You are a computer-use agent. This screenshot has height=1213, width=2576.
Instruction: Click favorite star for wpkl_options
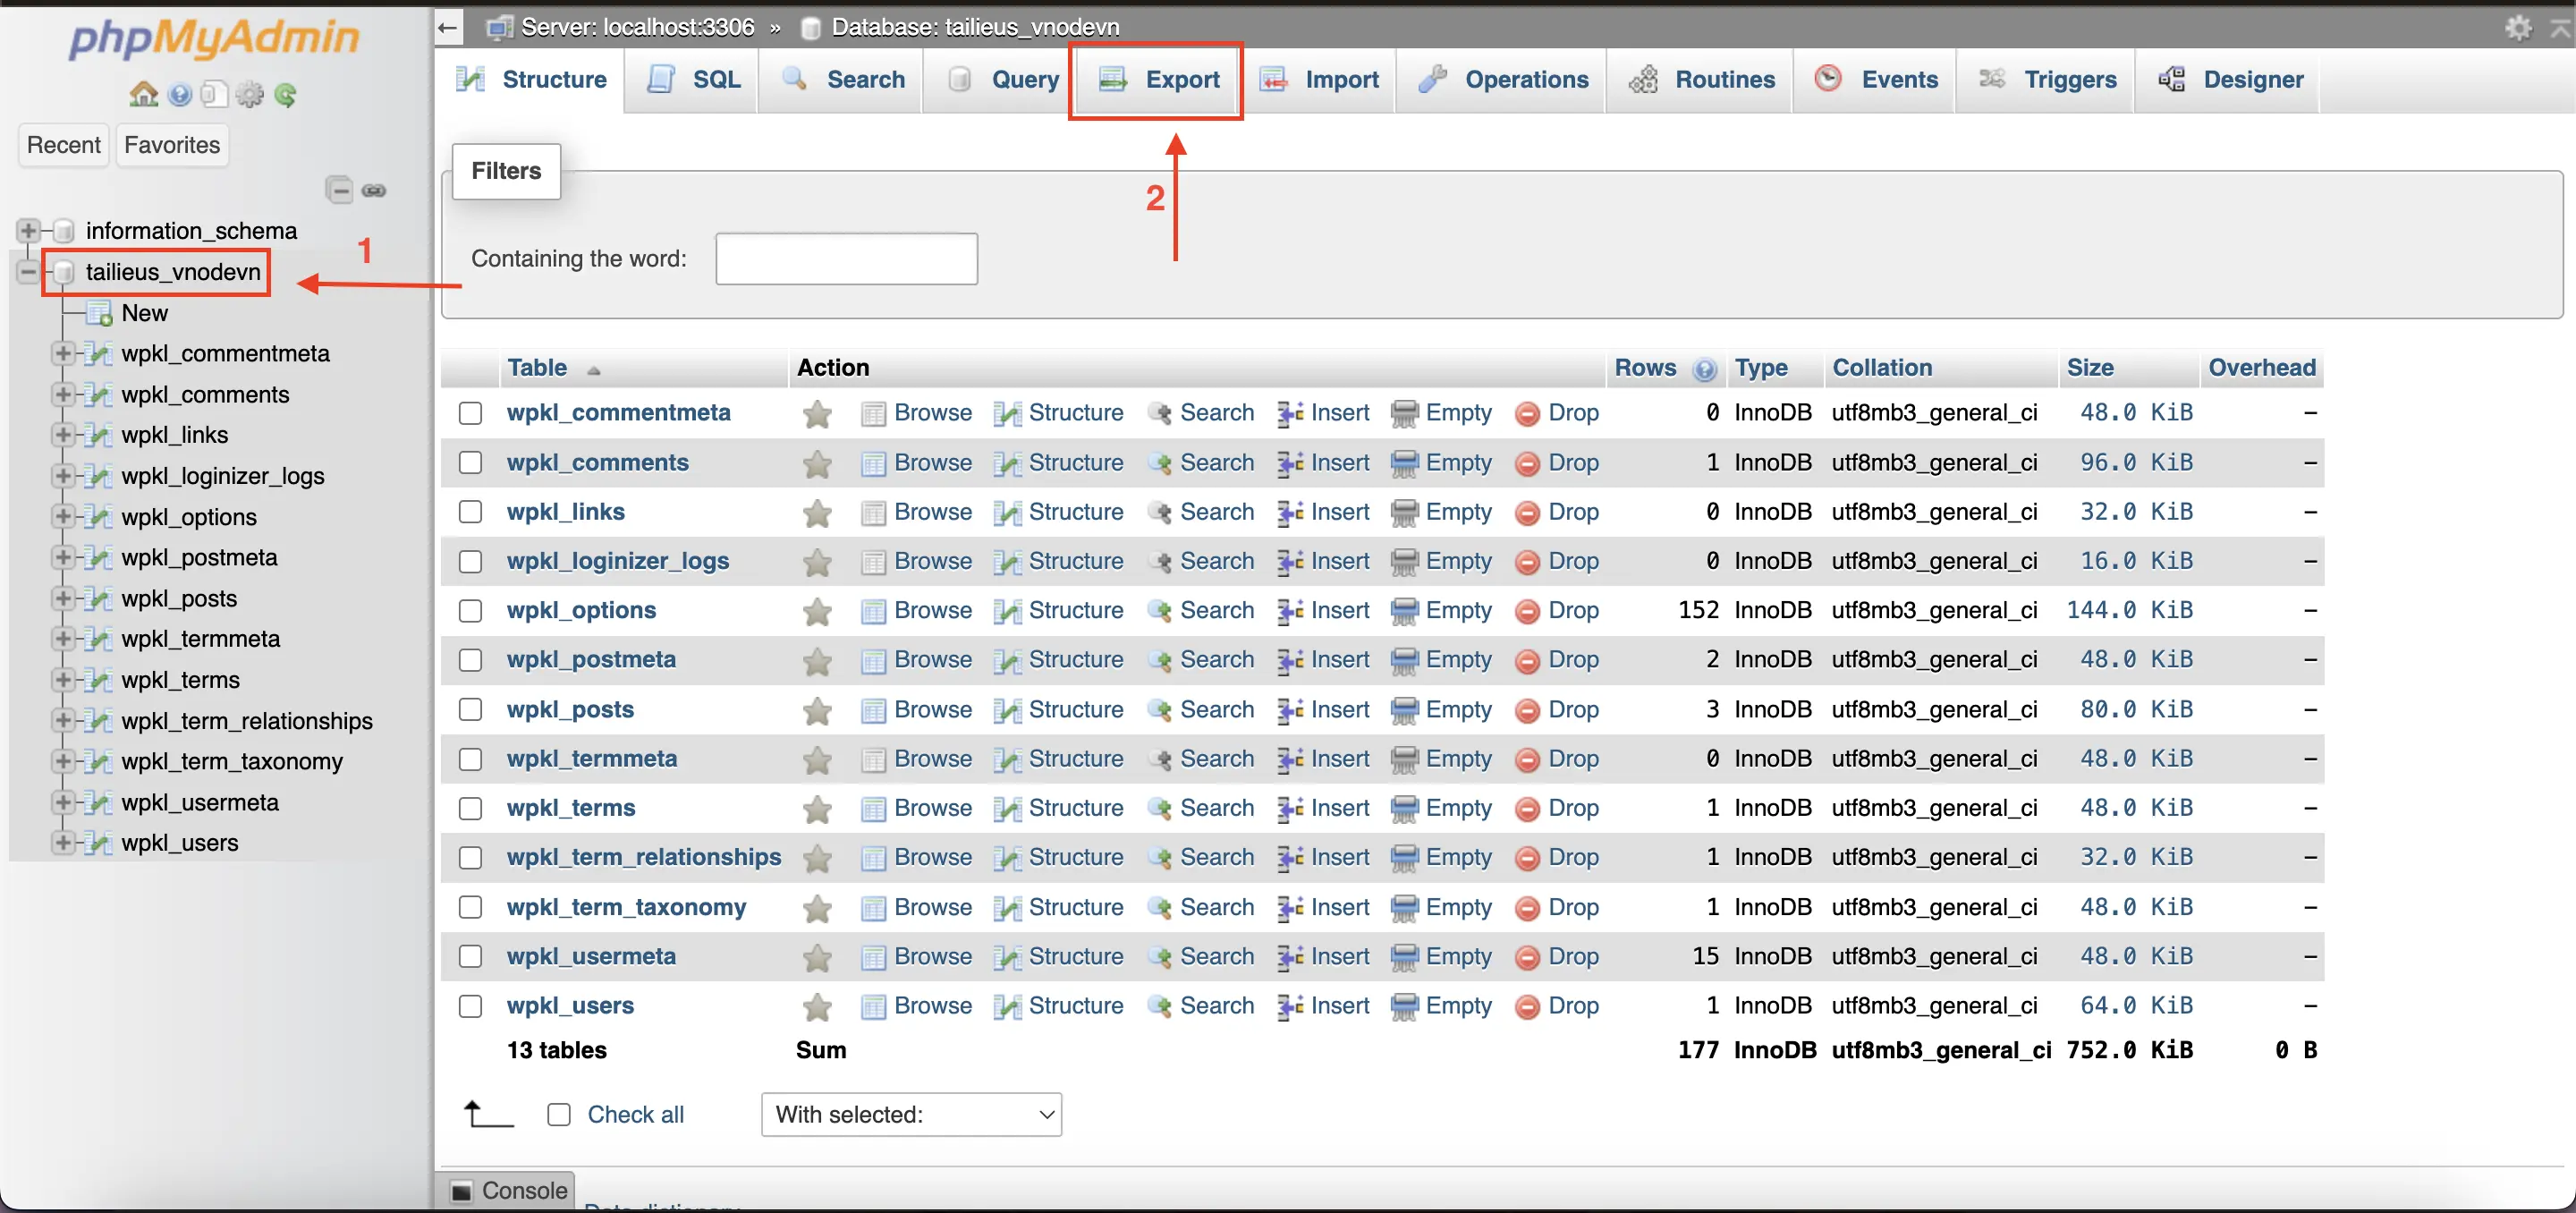point(817,611)
